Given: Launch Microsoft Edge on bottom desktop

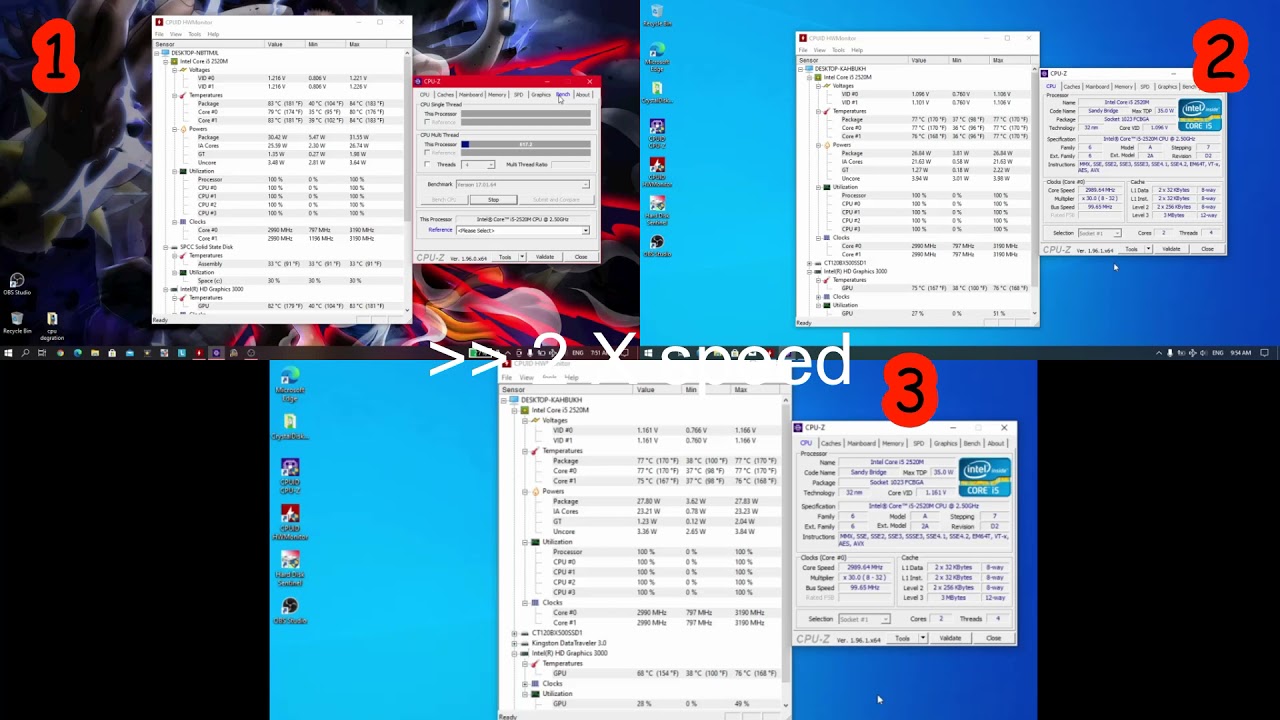Looking at the screenshot, I should (290, 384).
